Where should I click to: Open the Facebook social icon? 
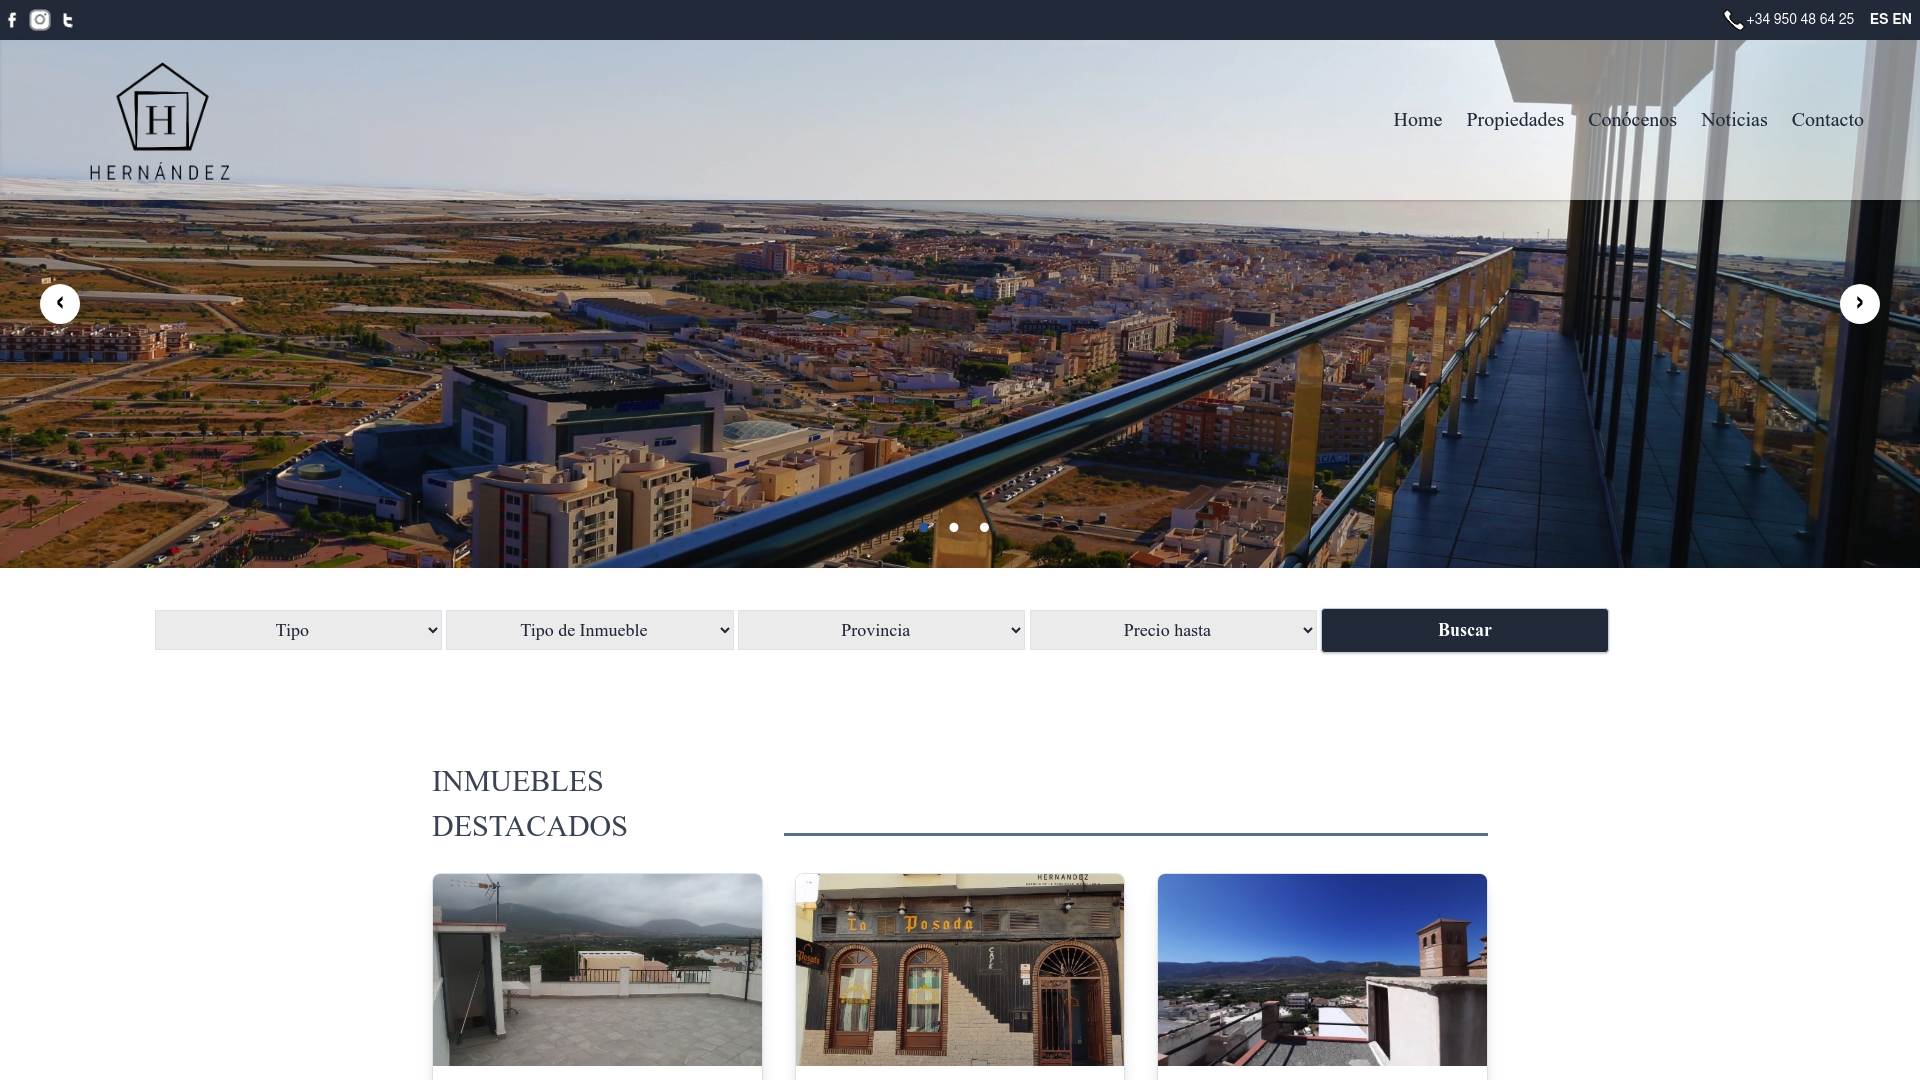click(12, 20)
